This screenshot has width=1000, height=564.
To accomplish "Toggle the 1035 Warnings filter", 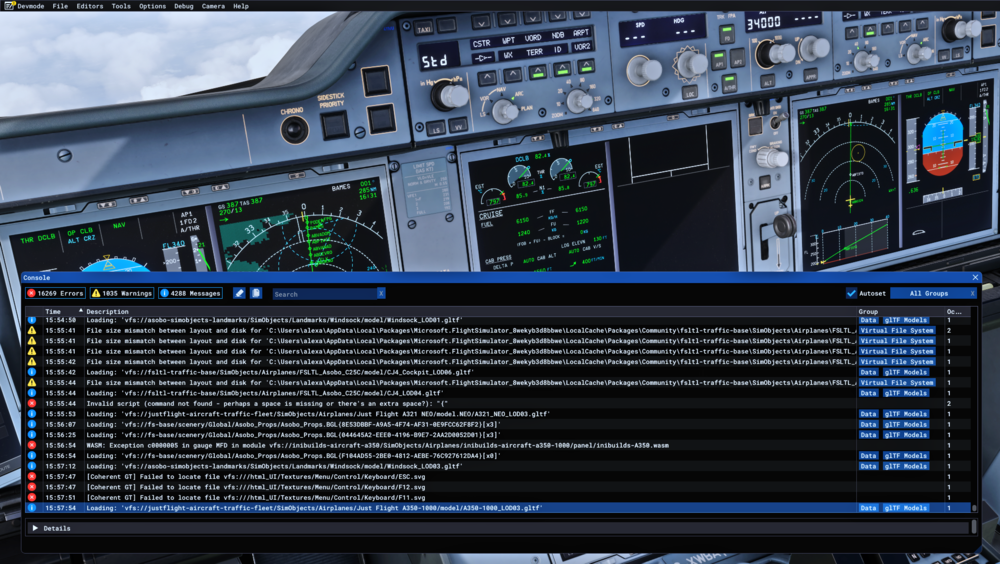I will click(x=122, y=293).
